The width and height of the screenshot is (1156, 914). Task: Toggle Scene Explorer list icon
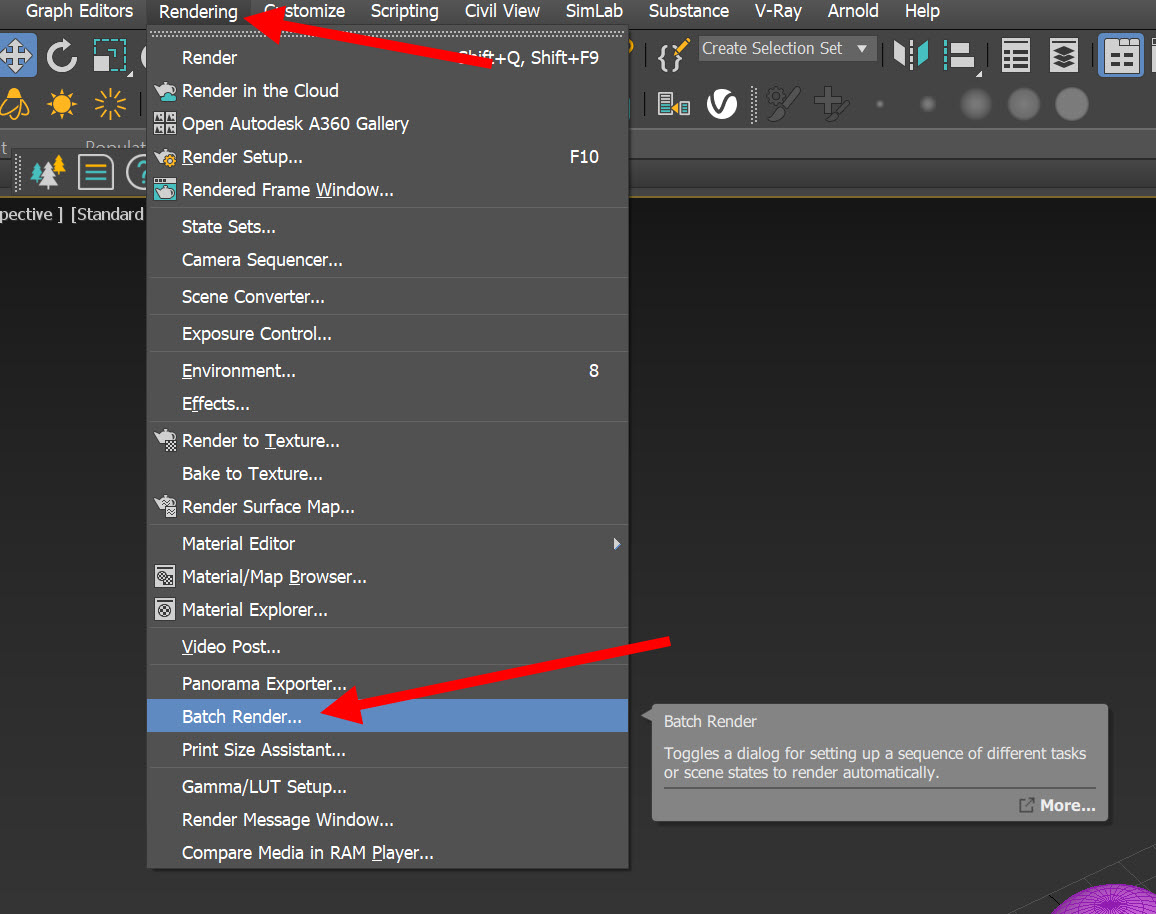click(x=1016, y=56)
